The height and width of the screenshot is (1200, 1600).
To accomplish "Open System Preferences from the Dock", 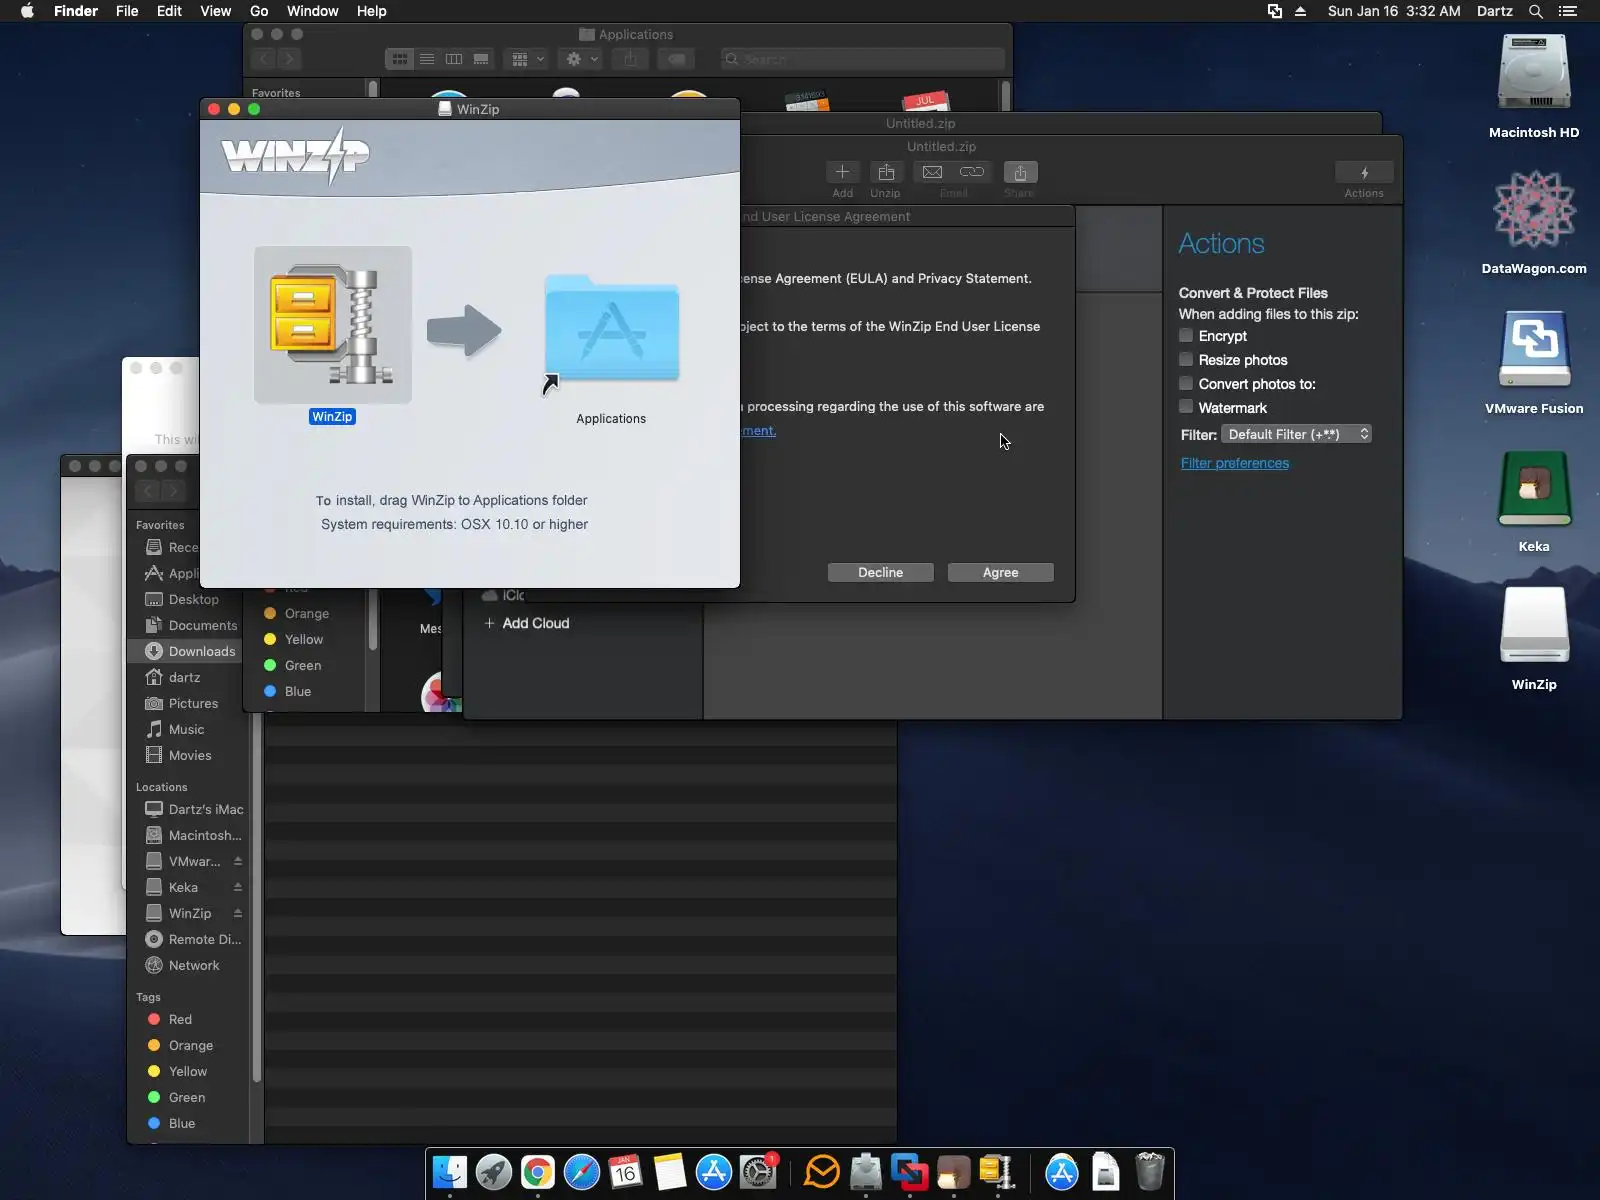I will tap(758, 1172).
